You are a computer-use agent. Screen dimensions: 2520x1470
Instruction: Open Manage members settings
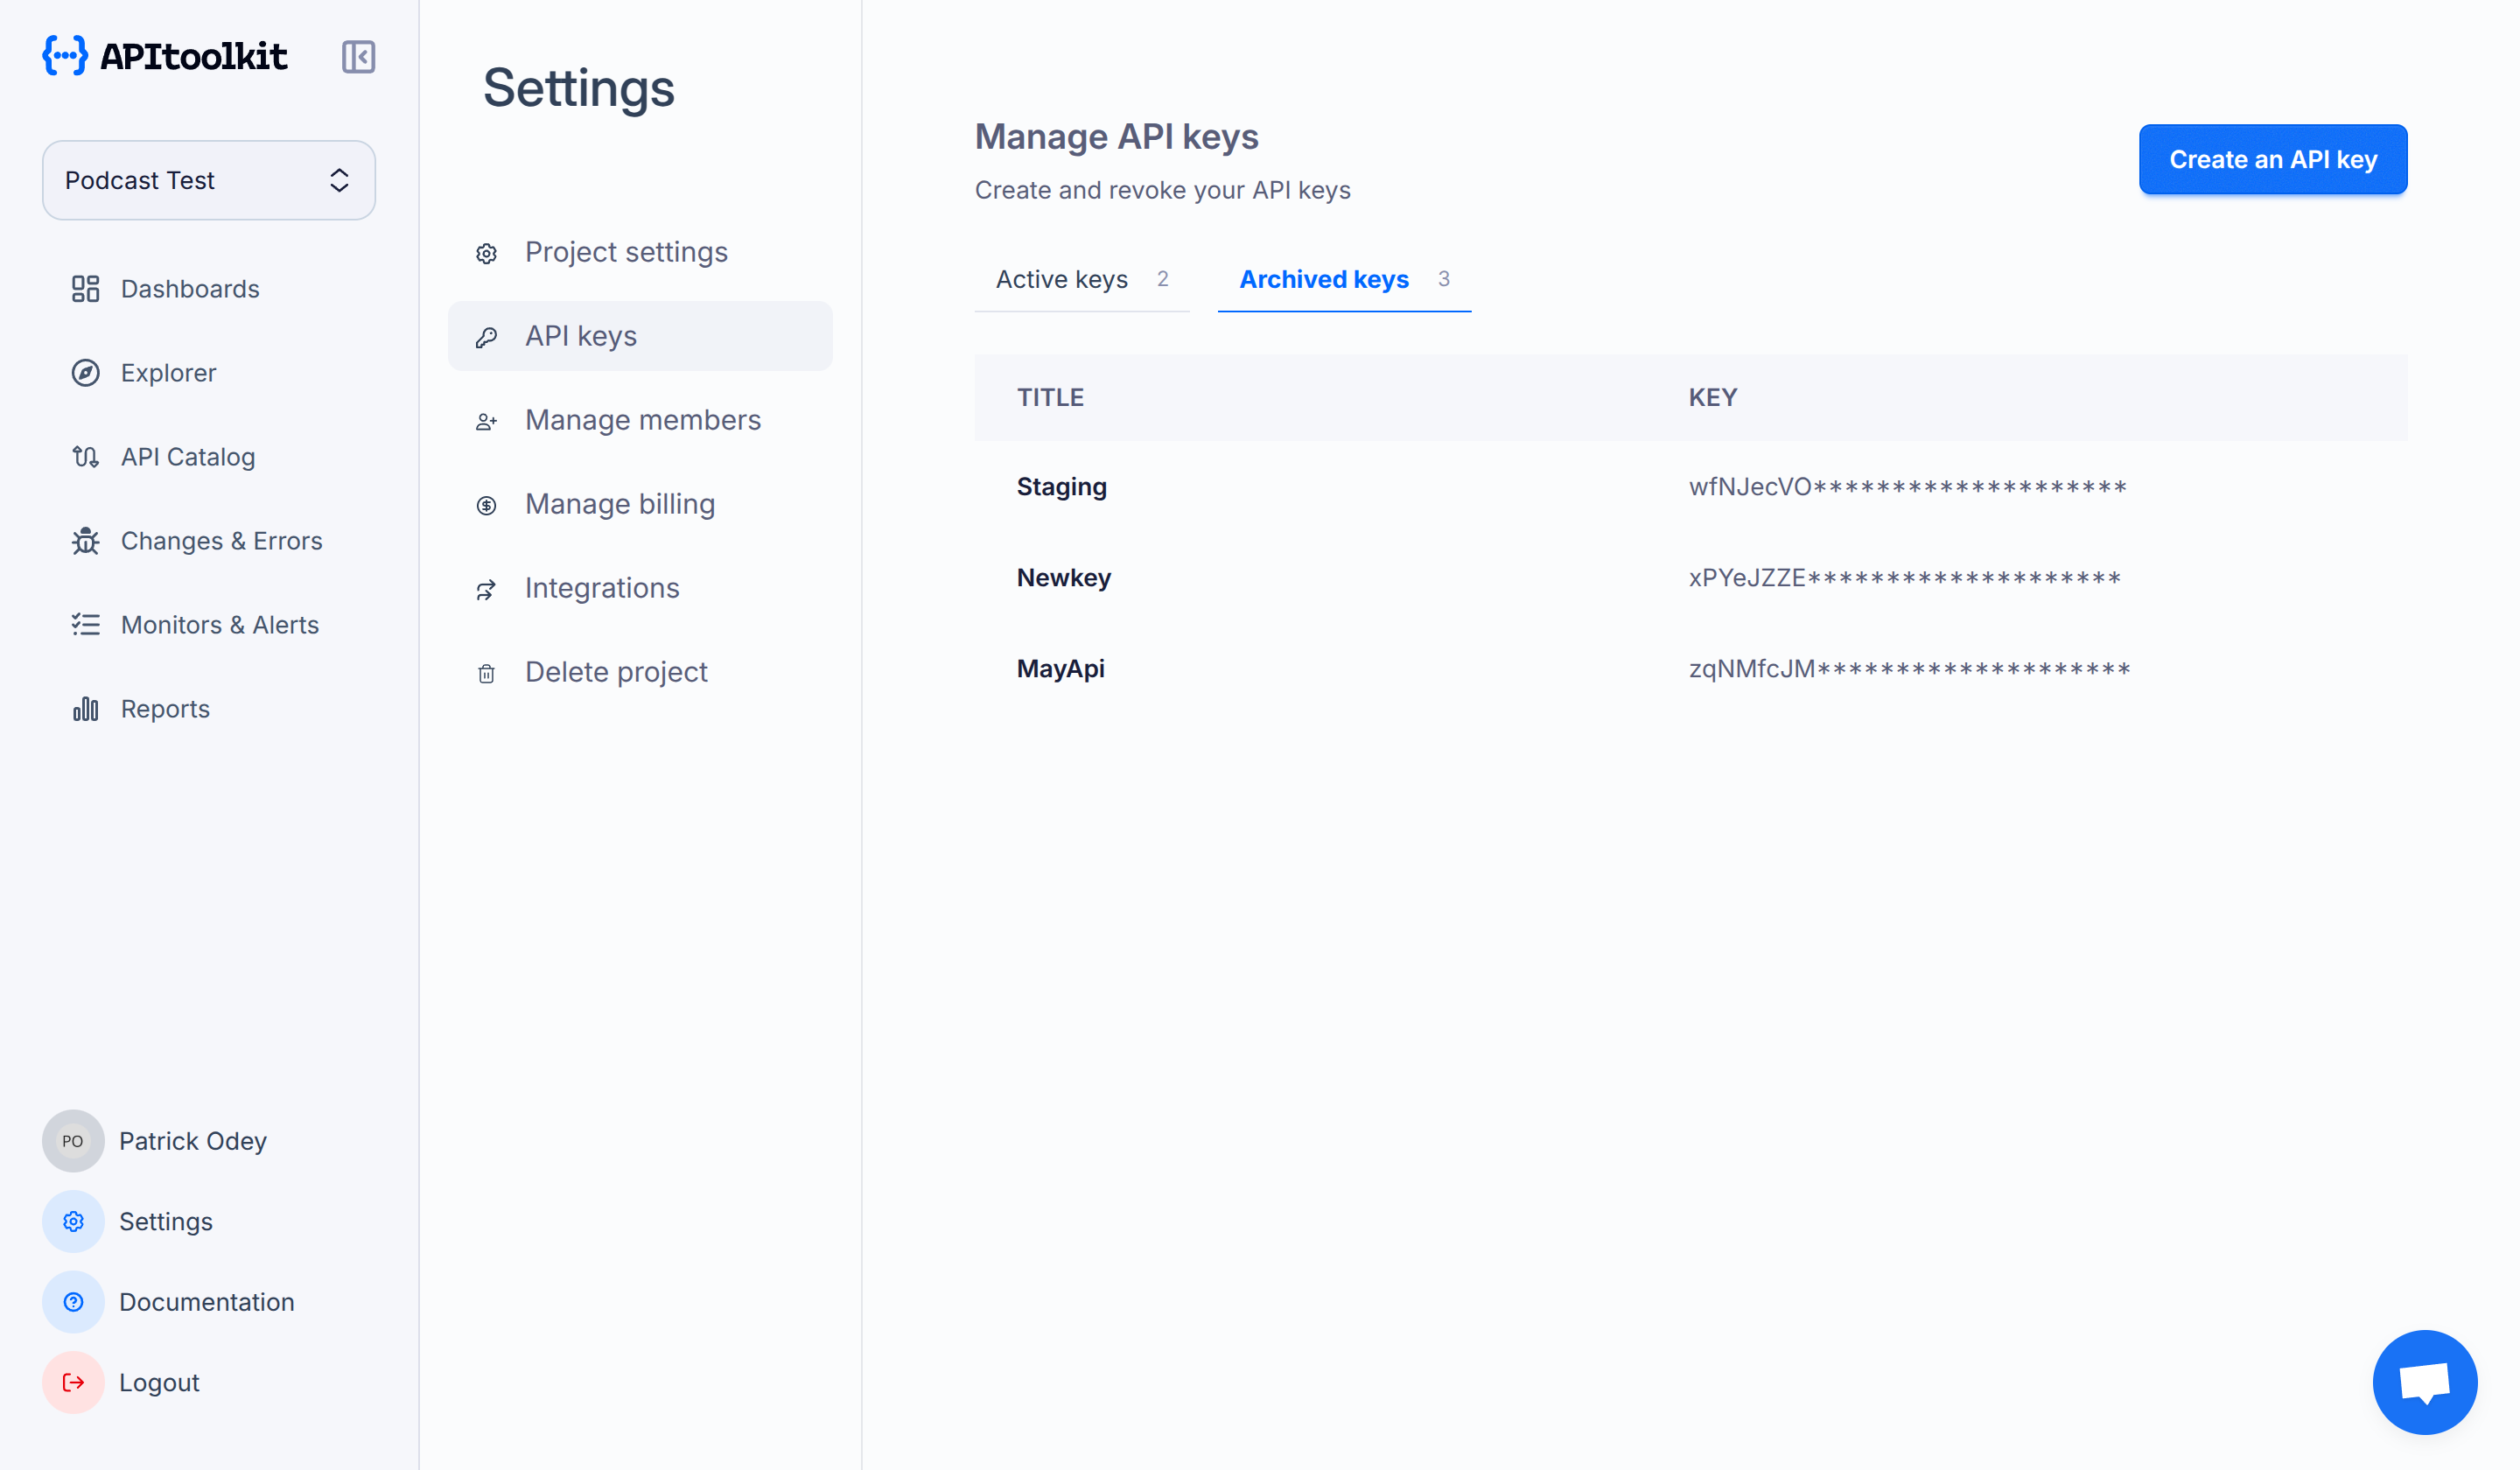coord(643,419)
